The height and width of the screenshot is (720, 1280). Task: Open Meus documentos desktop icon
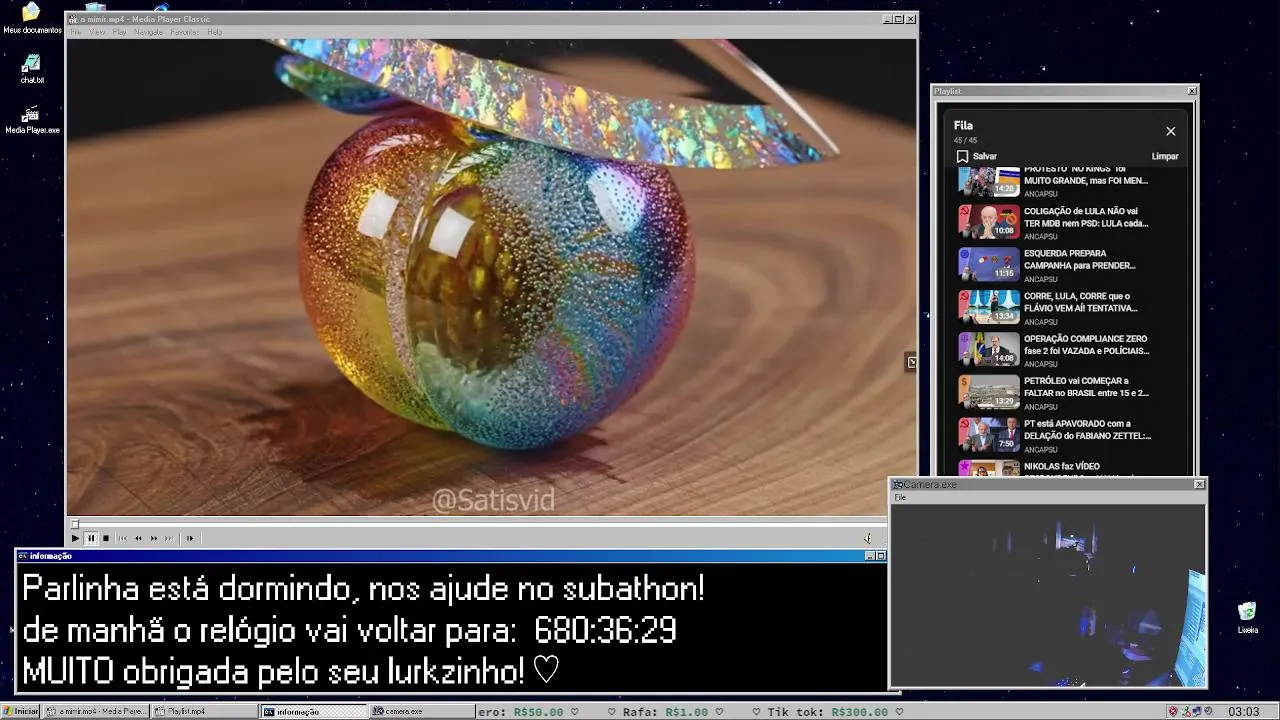(x=32, y=18)
